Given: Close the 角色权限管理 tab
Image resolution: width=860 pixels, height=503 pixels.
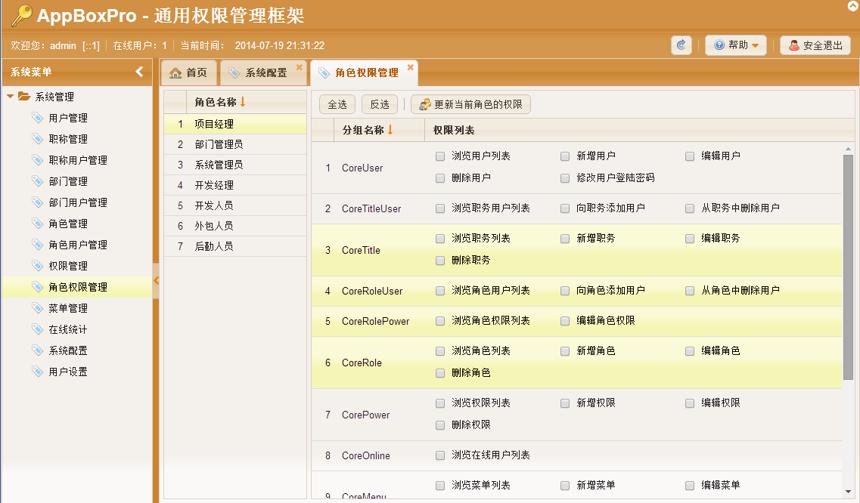Looking at the screenshot, I should [410, 67].
